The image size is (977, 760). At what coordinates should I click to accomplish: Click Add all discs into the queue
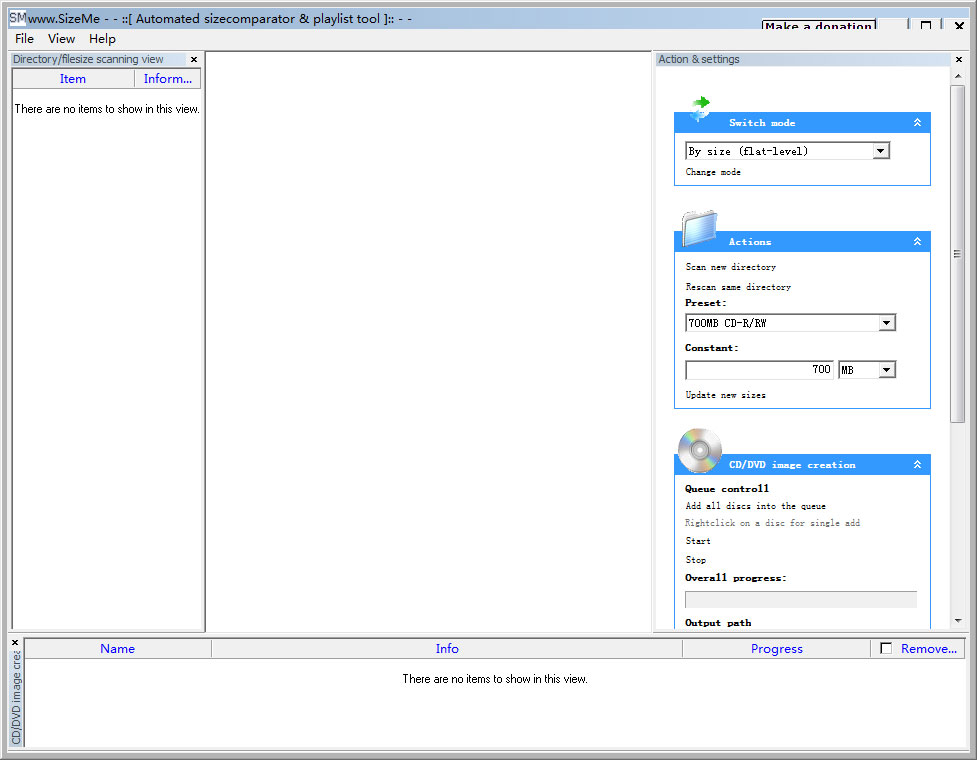pyautogui.click(x=755, y=506)
